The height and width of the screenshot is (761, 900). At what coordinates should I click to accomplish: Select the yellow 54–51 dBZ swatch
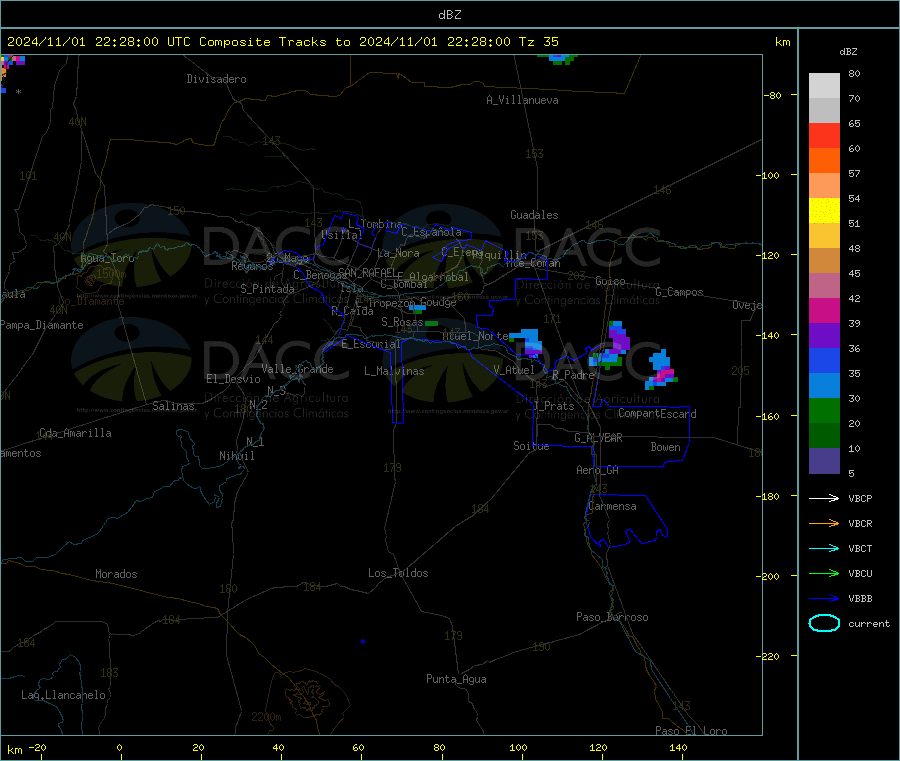pos(824,211)
